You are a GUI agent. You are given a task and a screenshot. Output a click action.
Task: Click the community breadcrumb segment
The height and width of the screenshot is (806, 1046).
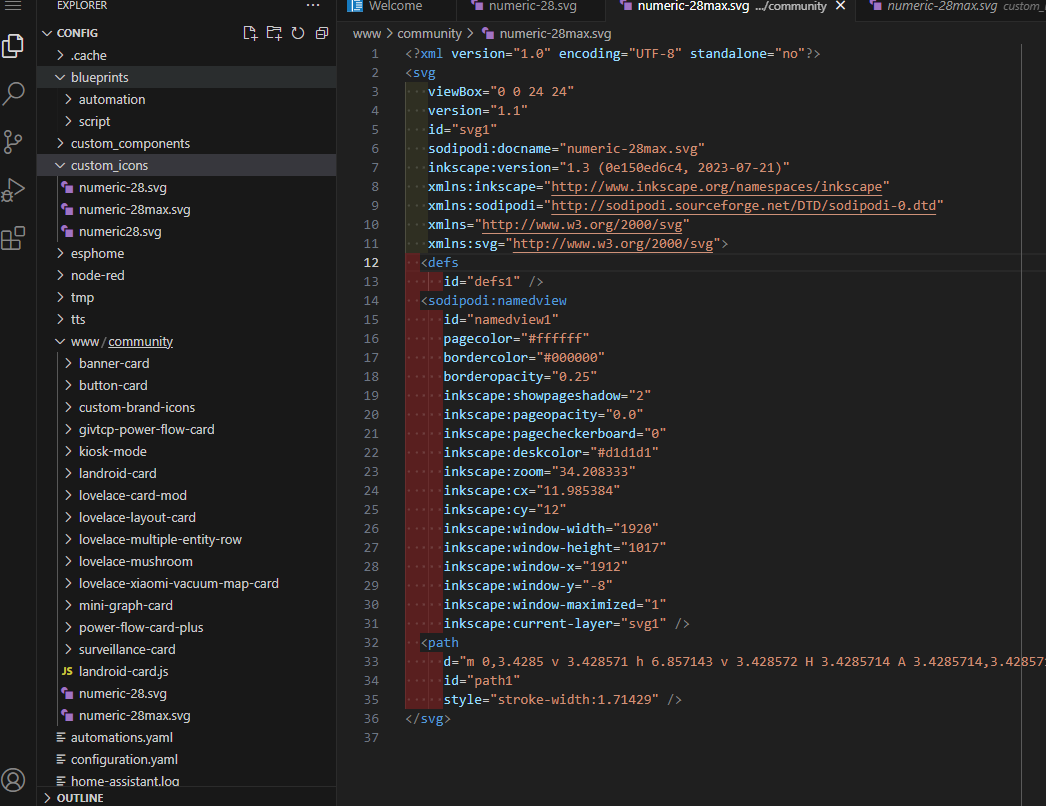429,34
